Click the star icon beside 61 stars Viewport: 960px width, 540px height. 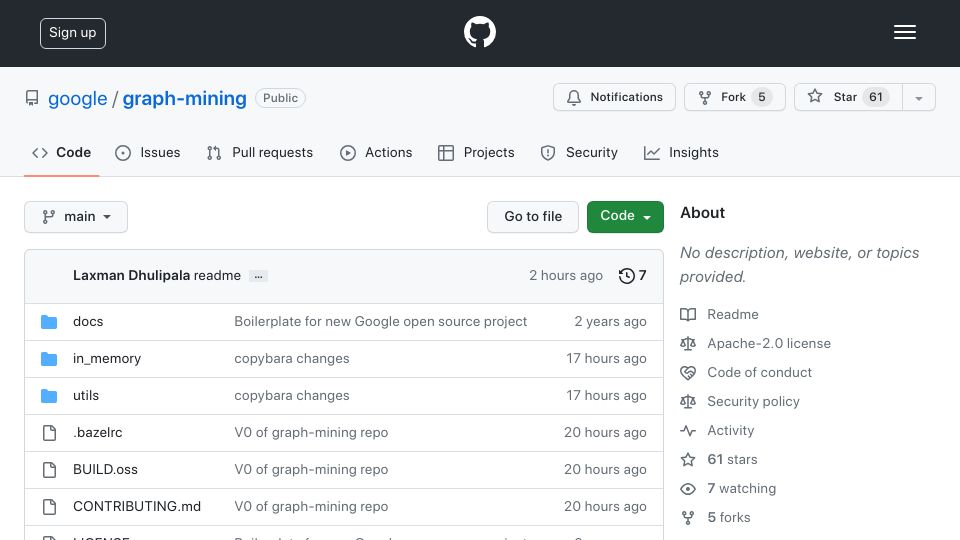pyautogui.click(x=688, y=460)
